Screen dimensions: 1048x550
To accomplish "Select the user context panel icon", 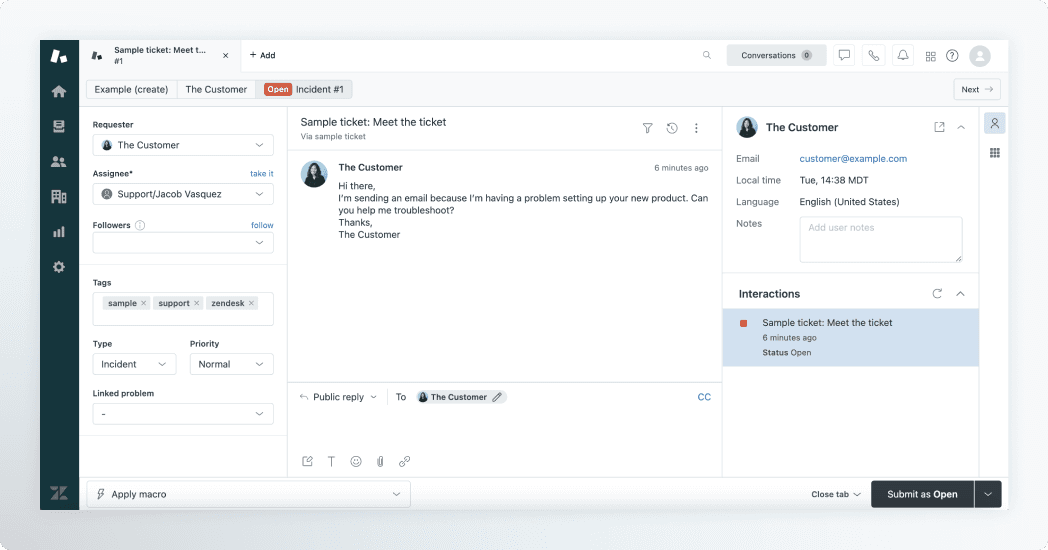I will [995, 124].
